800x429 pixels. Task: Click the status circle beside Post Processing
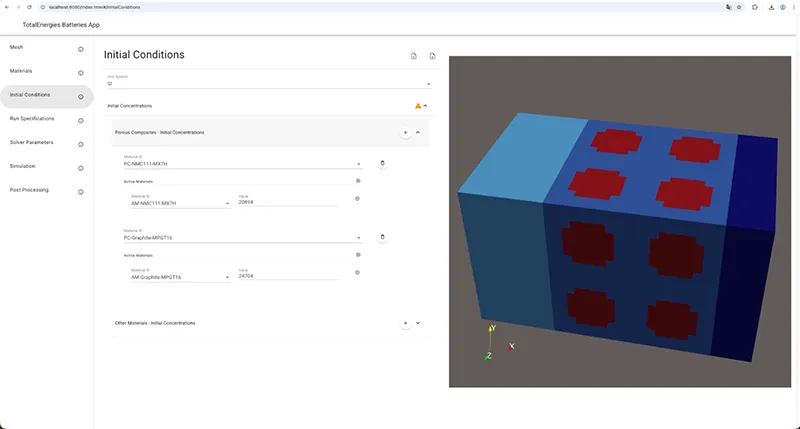81,192
